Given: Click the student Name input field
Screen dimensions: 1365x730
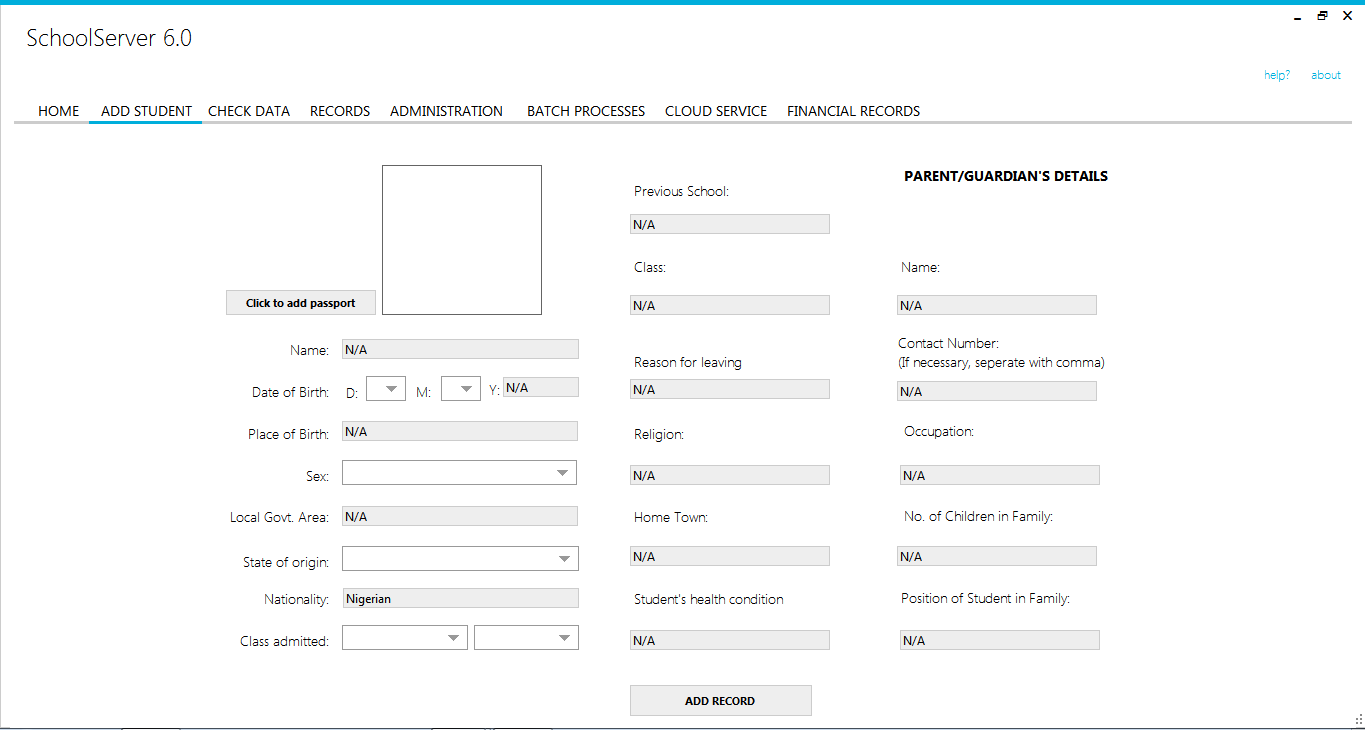Looking at the screenshot, I should point(459,349).
